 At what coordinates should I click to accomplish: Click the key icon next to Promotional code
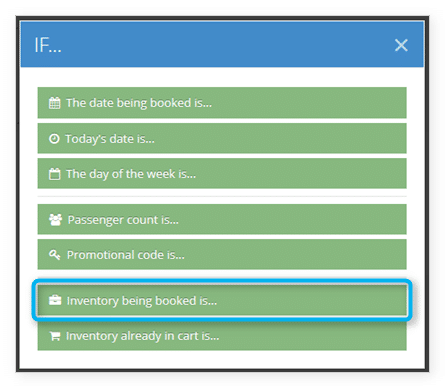point(55,255)
